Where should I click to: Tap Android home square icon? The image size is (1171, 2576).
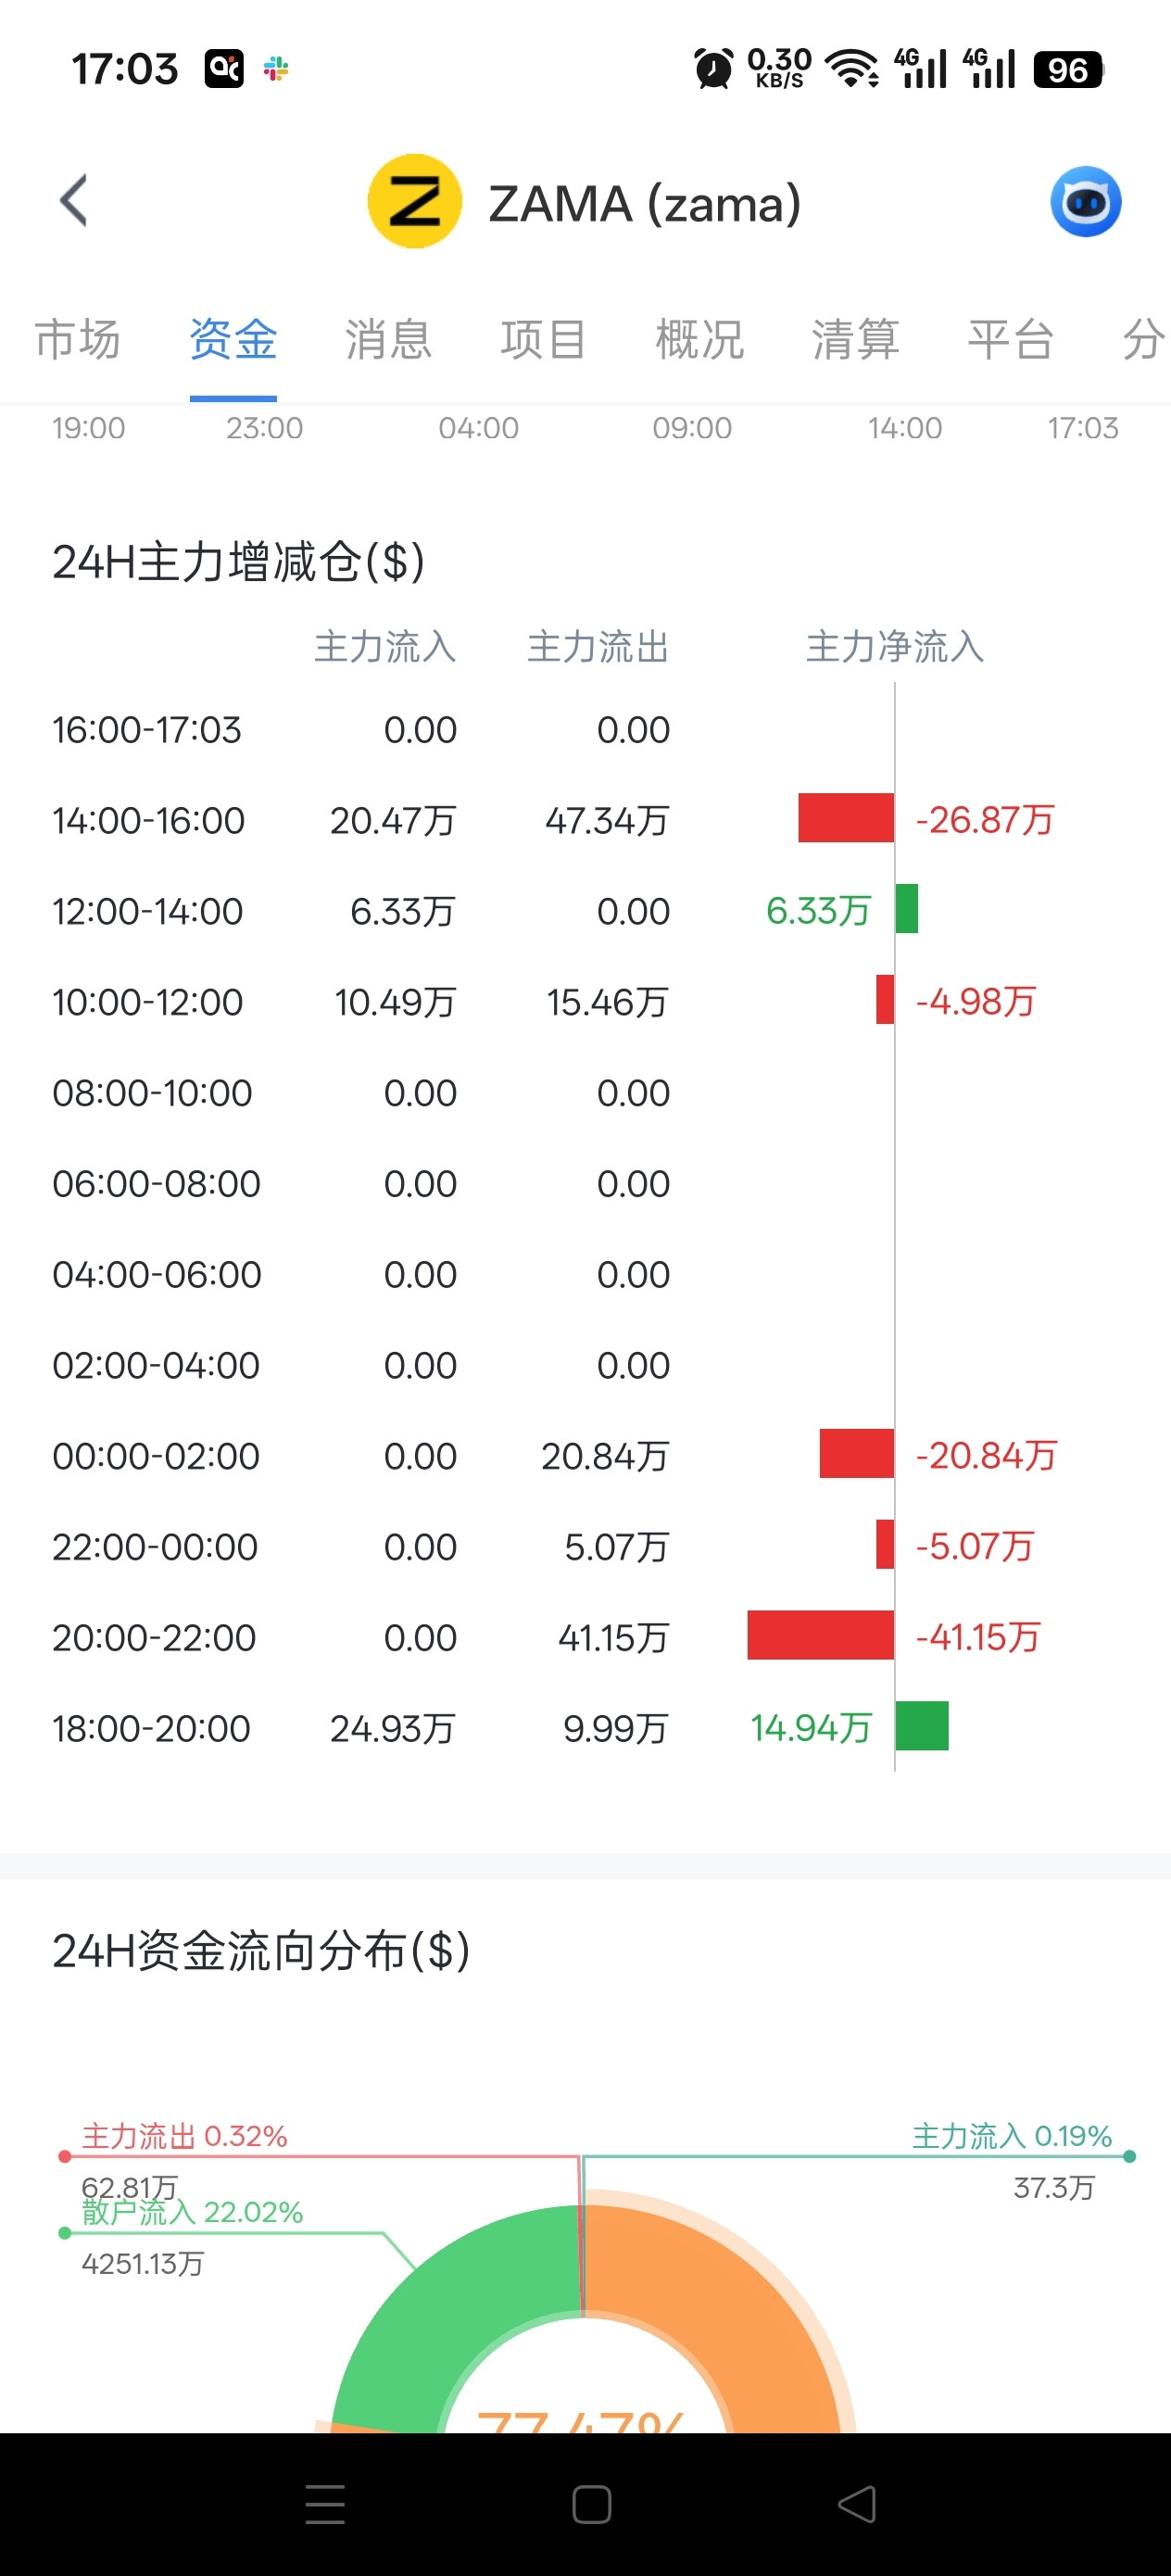(x=592, y=2504)
